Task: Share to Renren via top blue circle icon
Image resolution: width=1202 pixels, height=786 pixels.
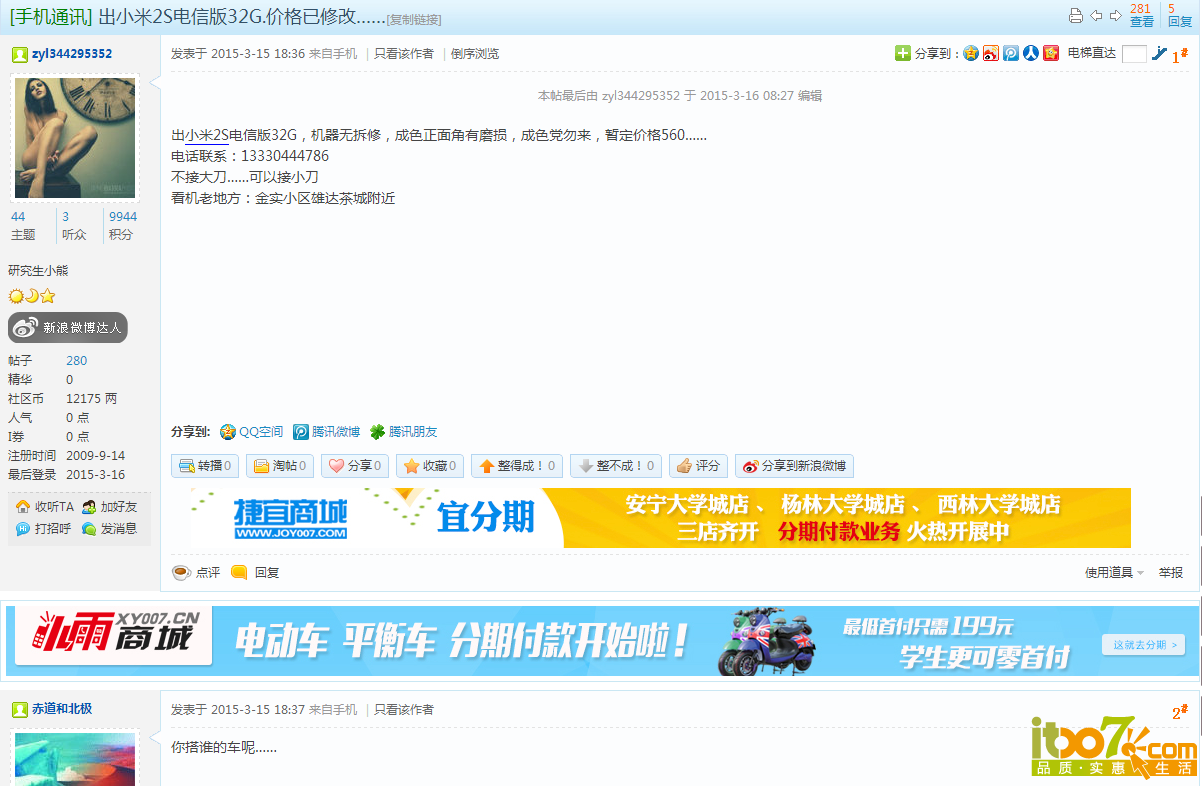Action: coord(1031,53)
